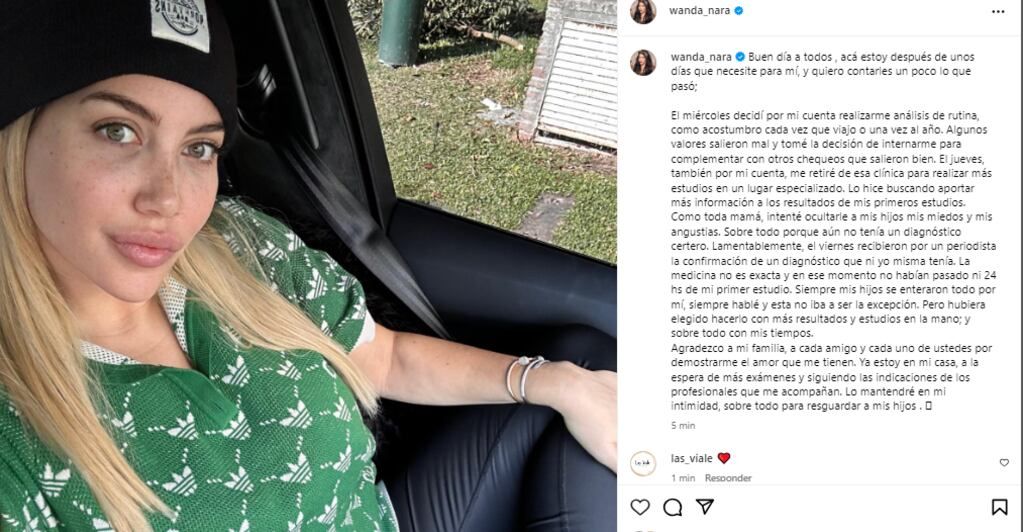Click the red heart emoji in the comment
This screenshot has width=1023, height=532.
pyautogui.click(x=724, y=458)
